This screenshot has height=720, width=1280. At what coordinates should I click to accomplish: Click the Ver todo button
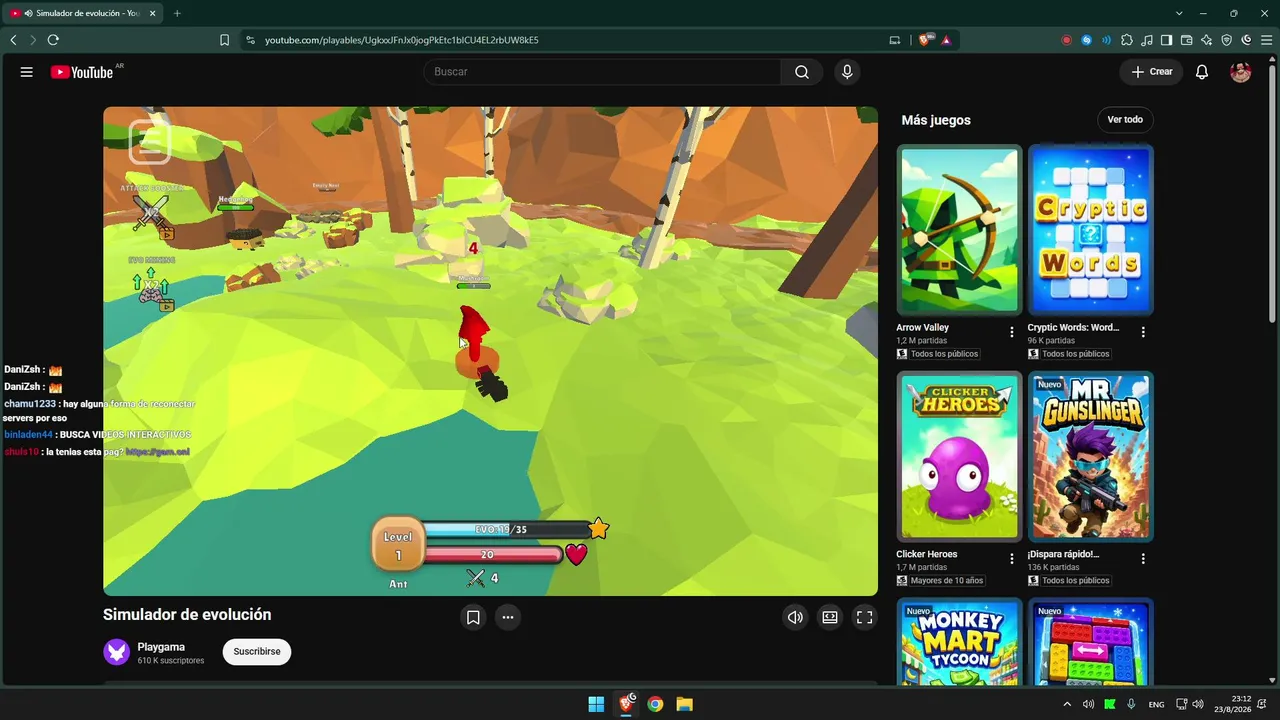point(1125,120)
